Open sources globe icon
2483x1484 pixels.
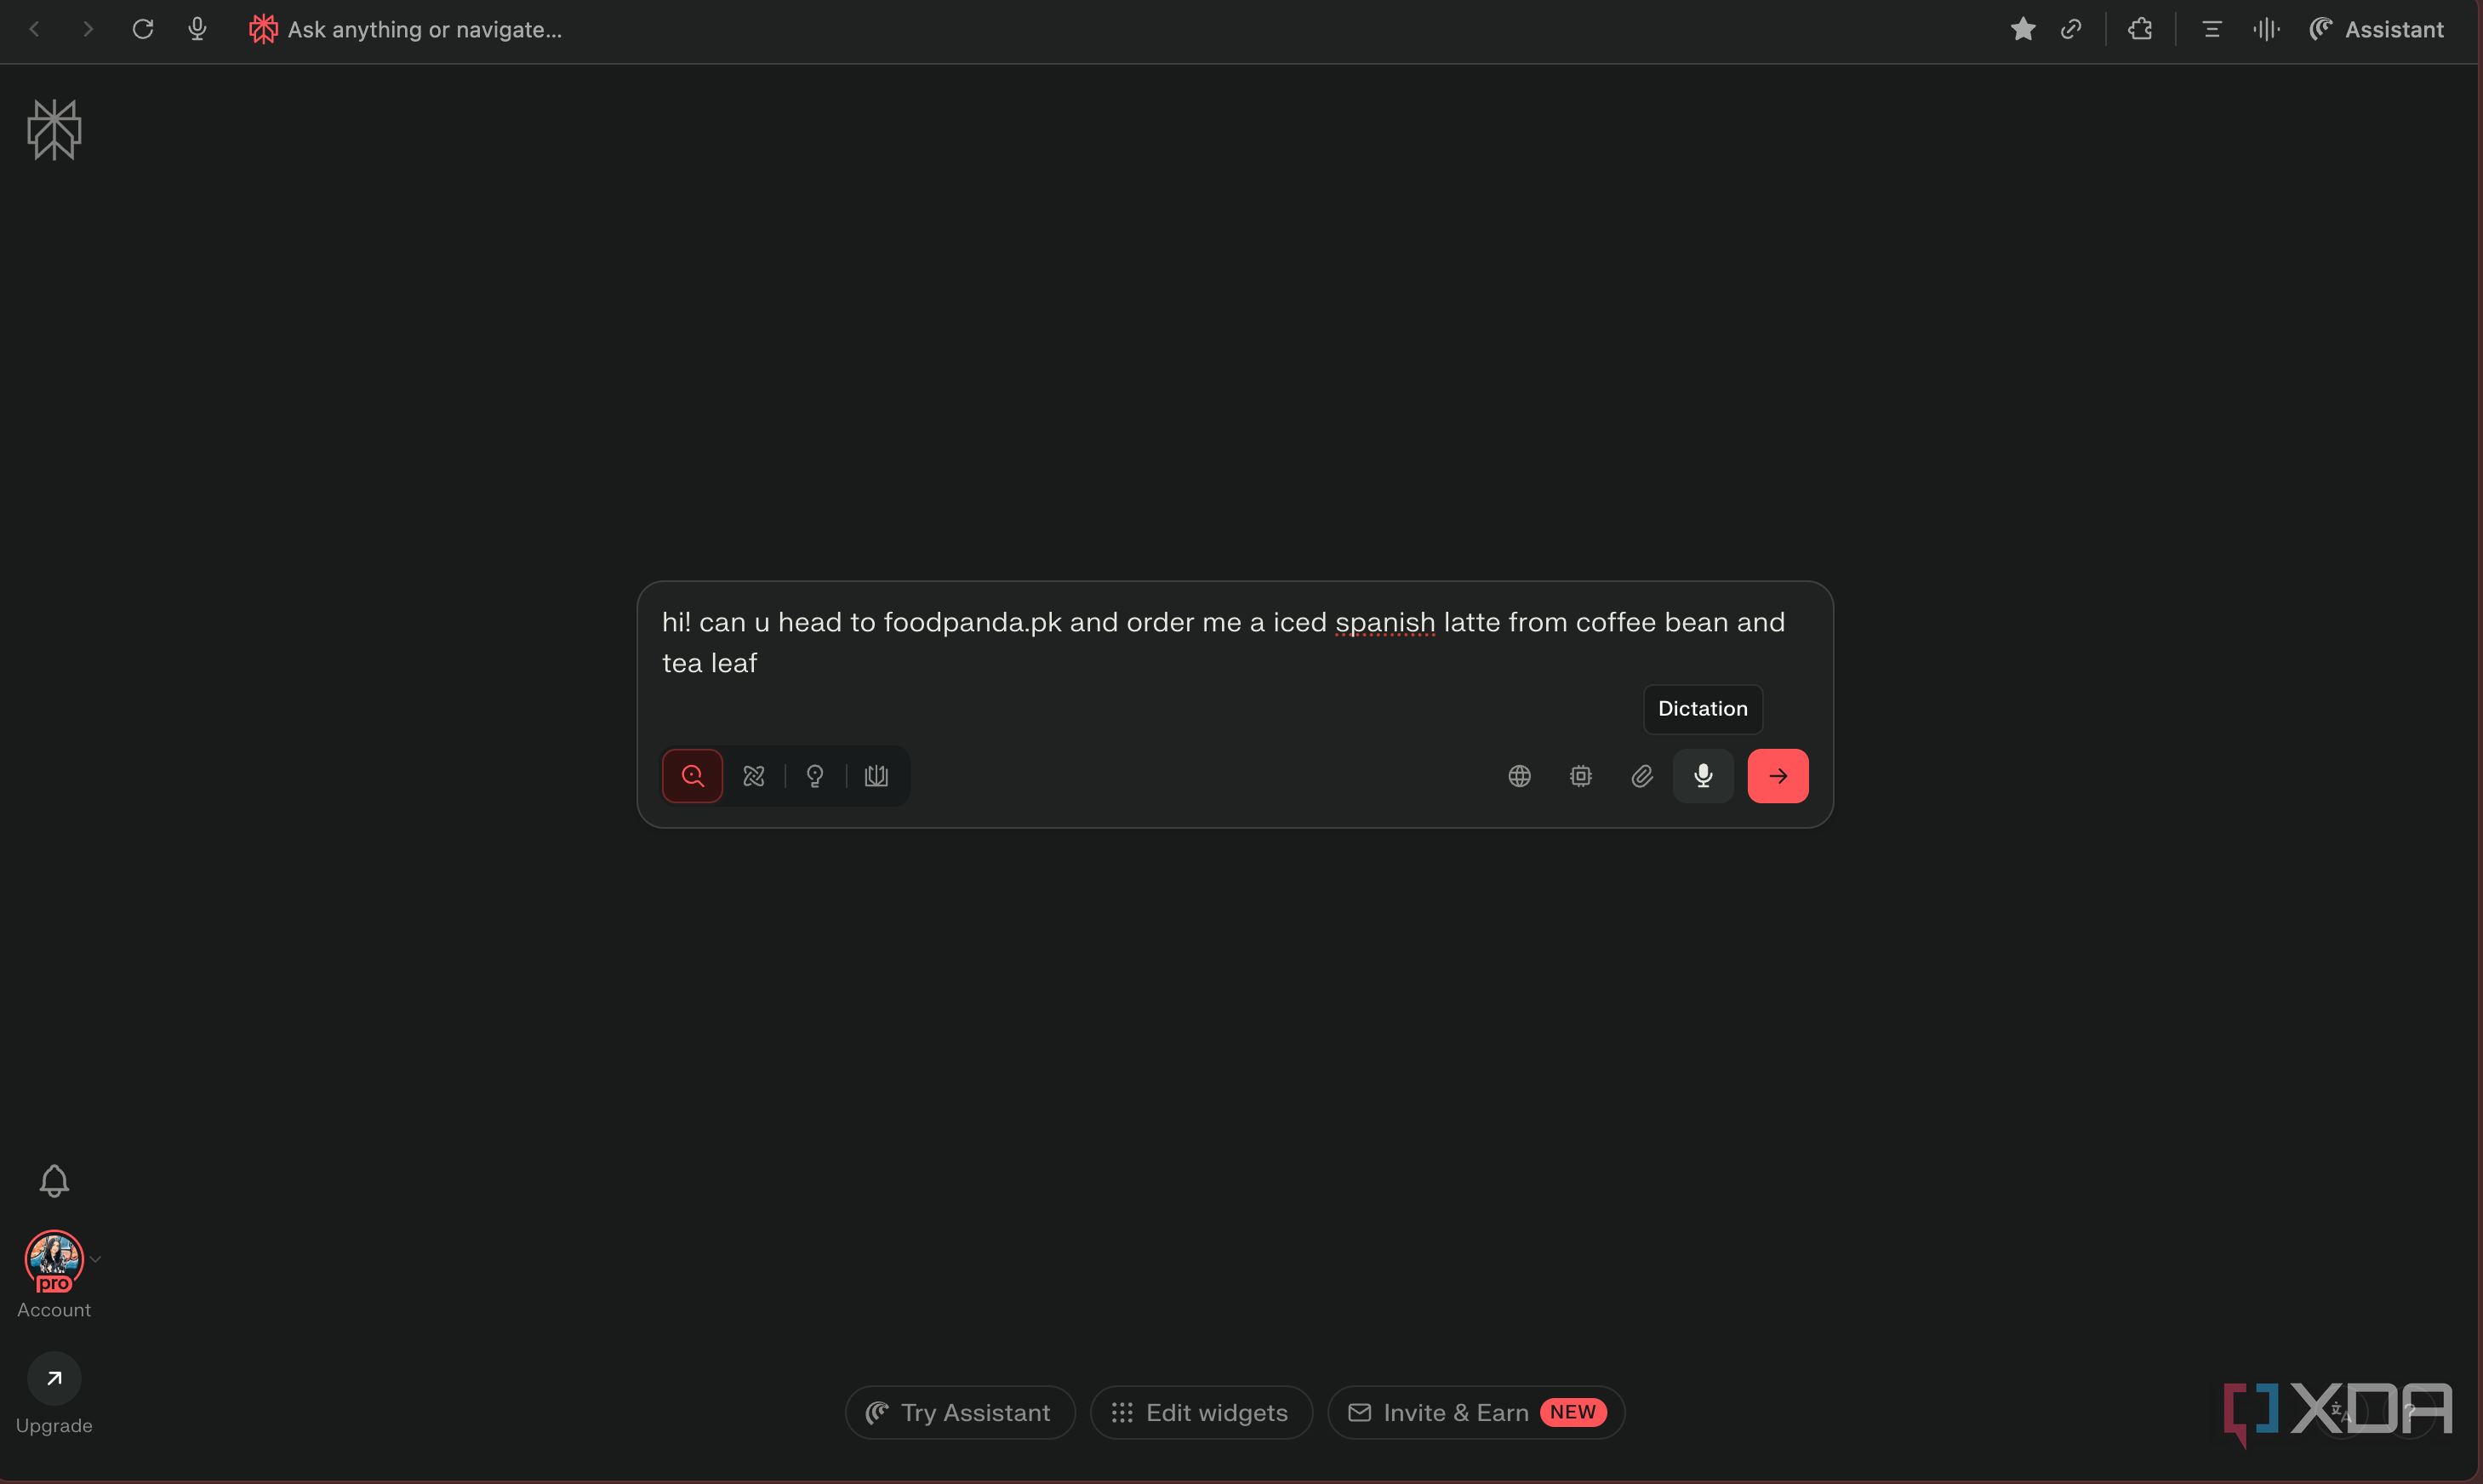(x=1519, y=775)
